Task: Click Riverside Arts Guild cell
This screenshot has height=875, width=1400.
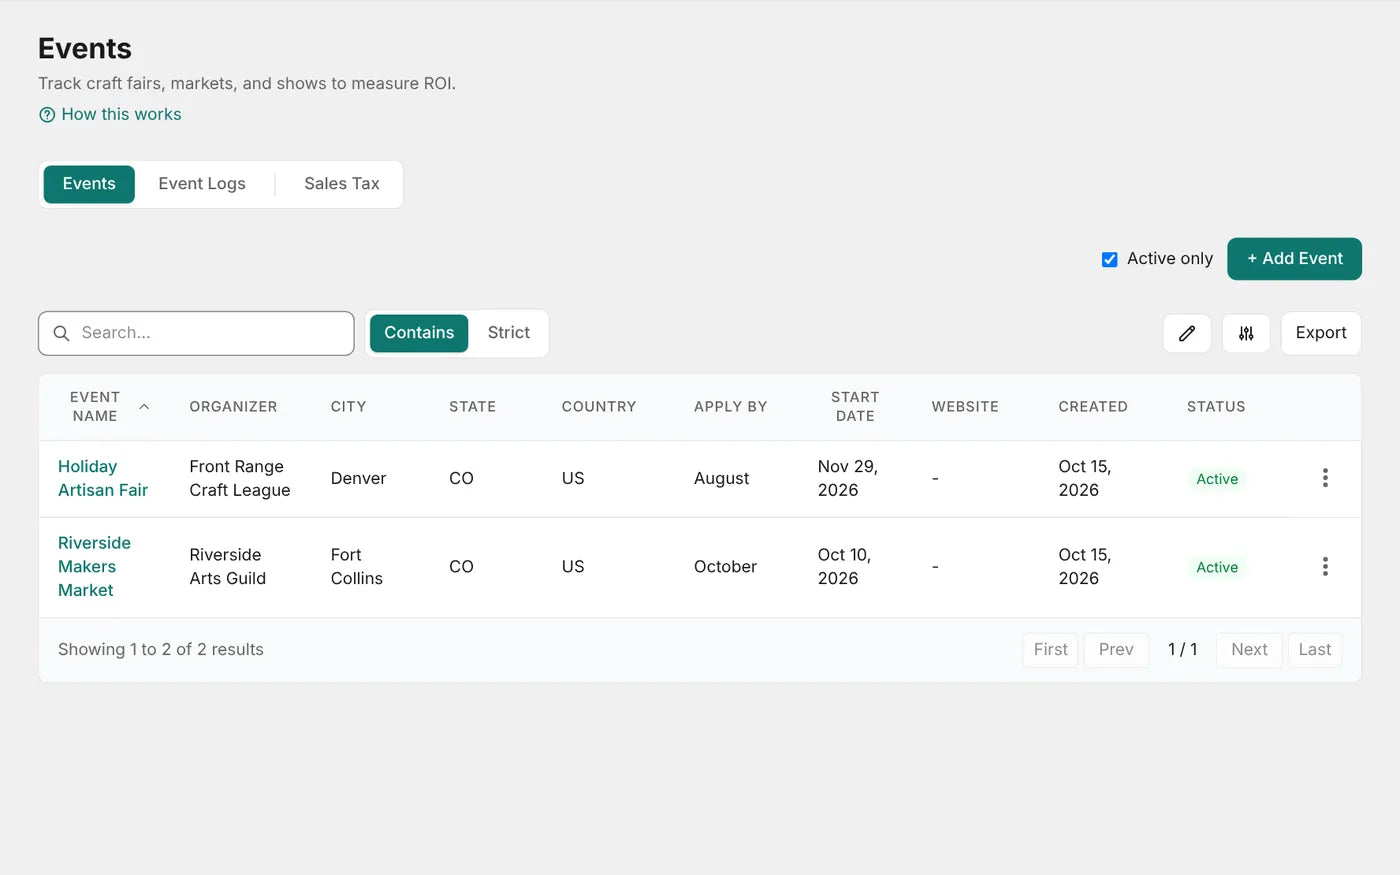Action: [x=228, y=566]
